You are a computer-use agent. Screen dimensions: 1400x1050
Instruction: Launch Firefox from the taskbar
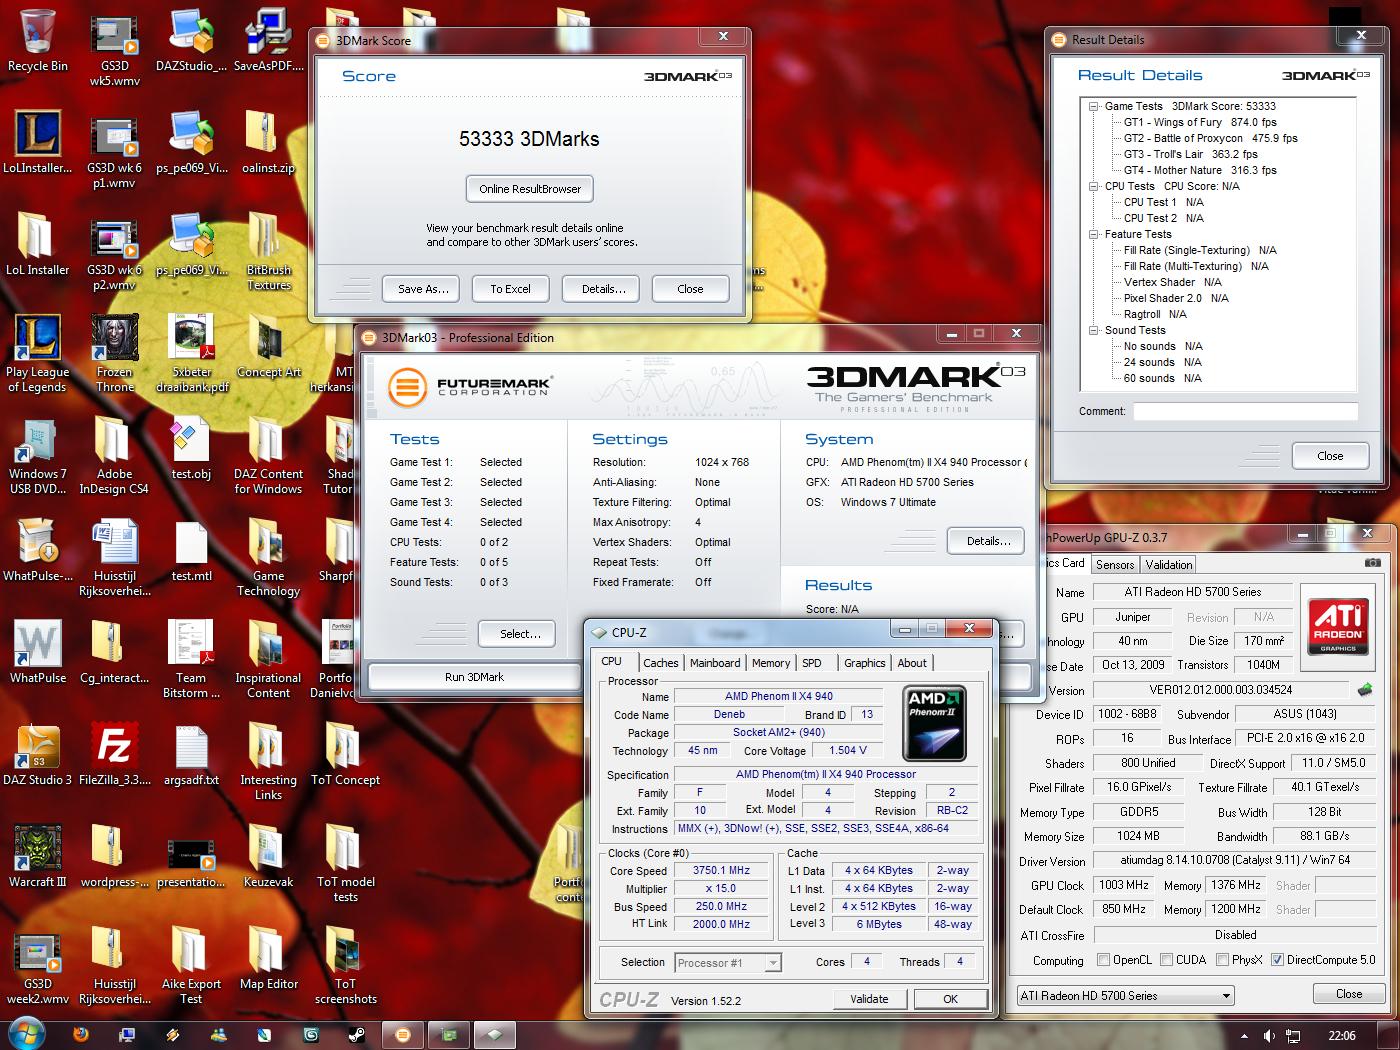pyautogui.click(x=82, y=1036)
